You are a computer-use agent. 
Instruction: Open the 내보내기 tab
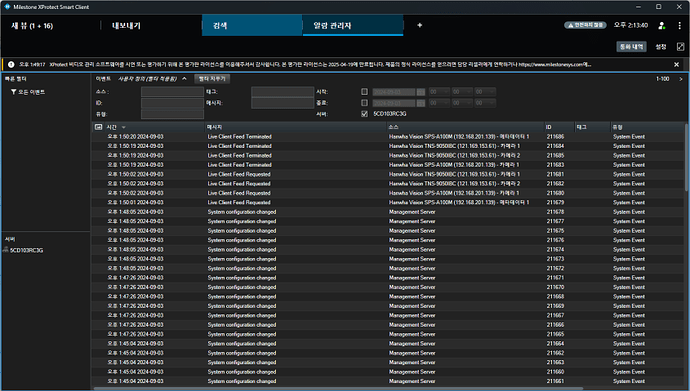[x=126, y=26]
